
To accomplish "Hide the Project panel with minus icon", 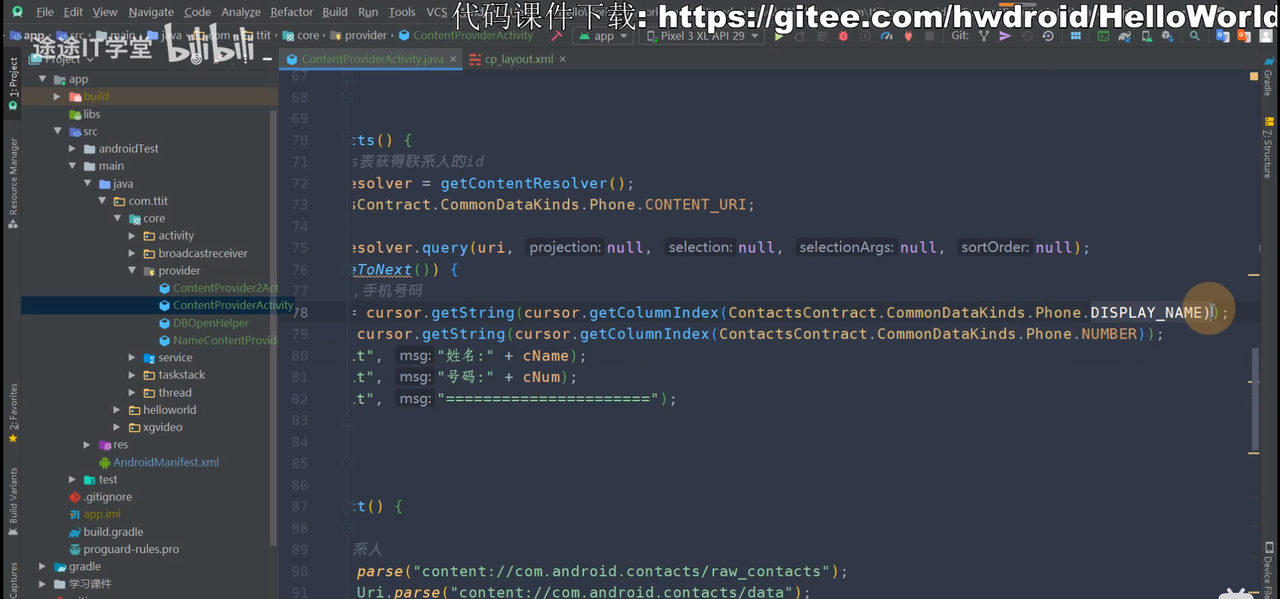I will (267, 59).
